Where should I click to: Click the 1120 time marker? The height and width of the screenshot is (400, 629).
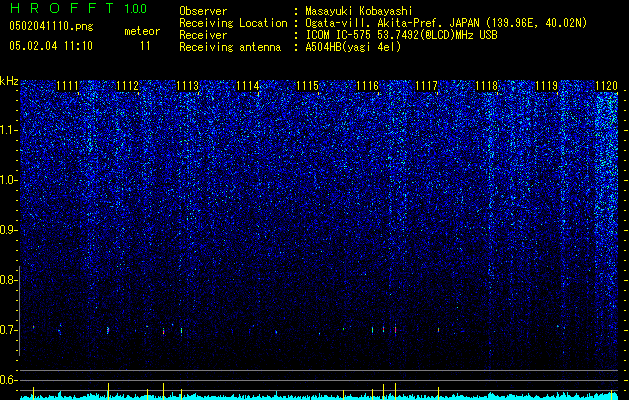(x=607, y=86)
